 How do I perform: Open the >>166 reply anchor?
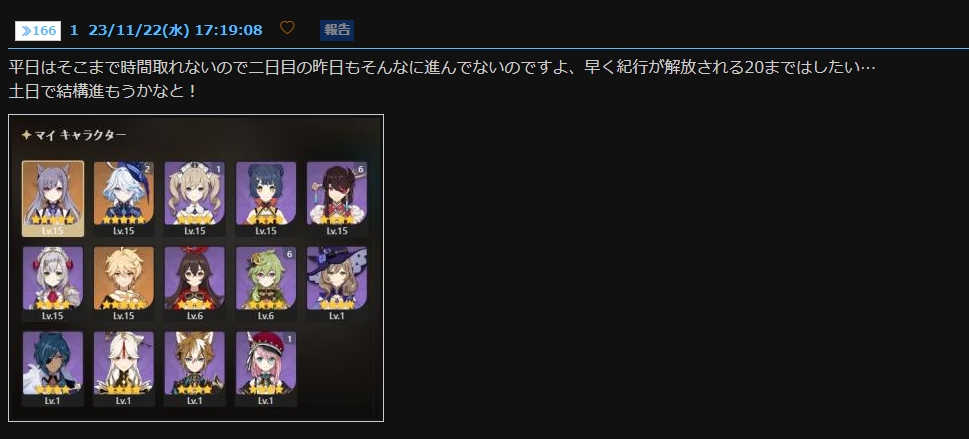click(x=38, y=30)
